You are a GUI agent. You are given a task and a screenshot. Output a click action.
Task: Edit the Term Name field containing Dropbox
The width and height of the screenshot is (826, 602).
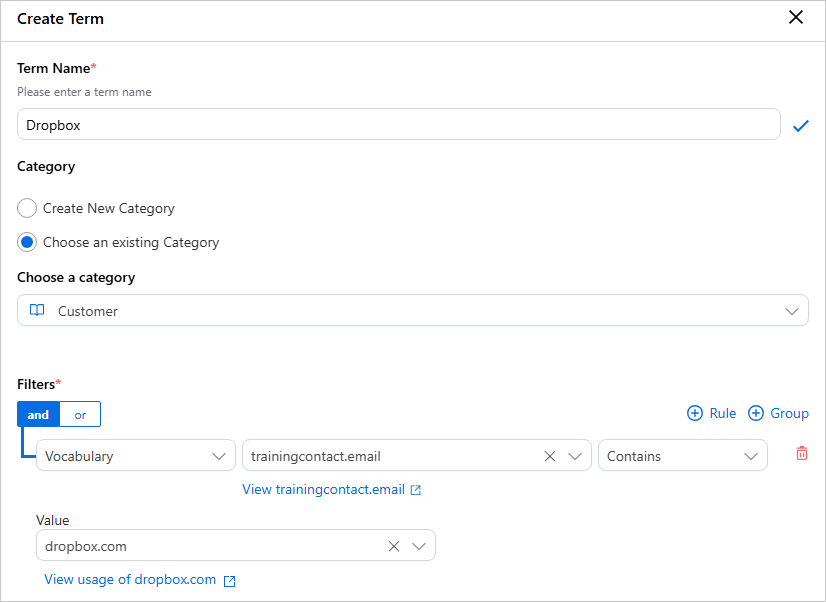coord(398,124)
